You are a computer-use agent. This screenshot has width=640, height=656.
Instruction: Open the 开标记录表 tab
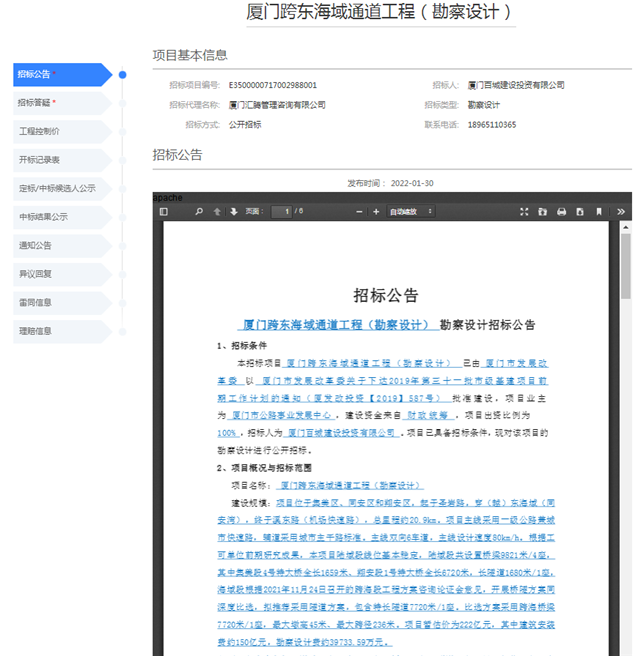point(63,160)
